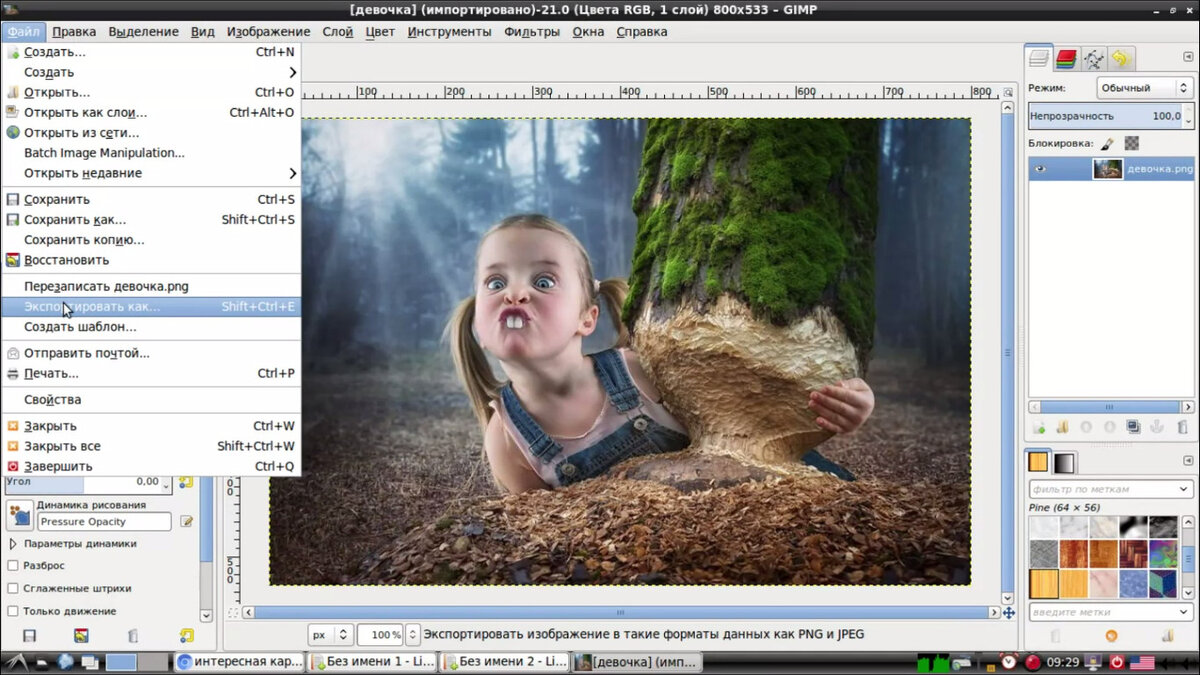Click интересная кар... taskbar window button
Image resolution: width=1200 pixels, height=675 pixels.
point(238,662)
